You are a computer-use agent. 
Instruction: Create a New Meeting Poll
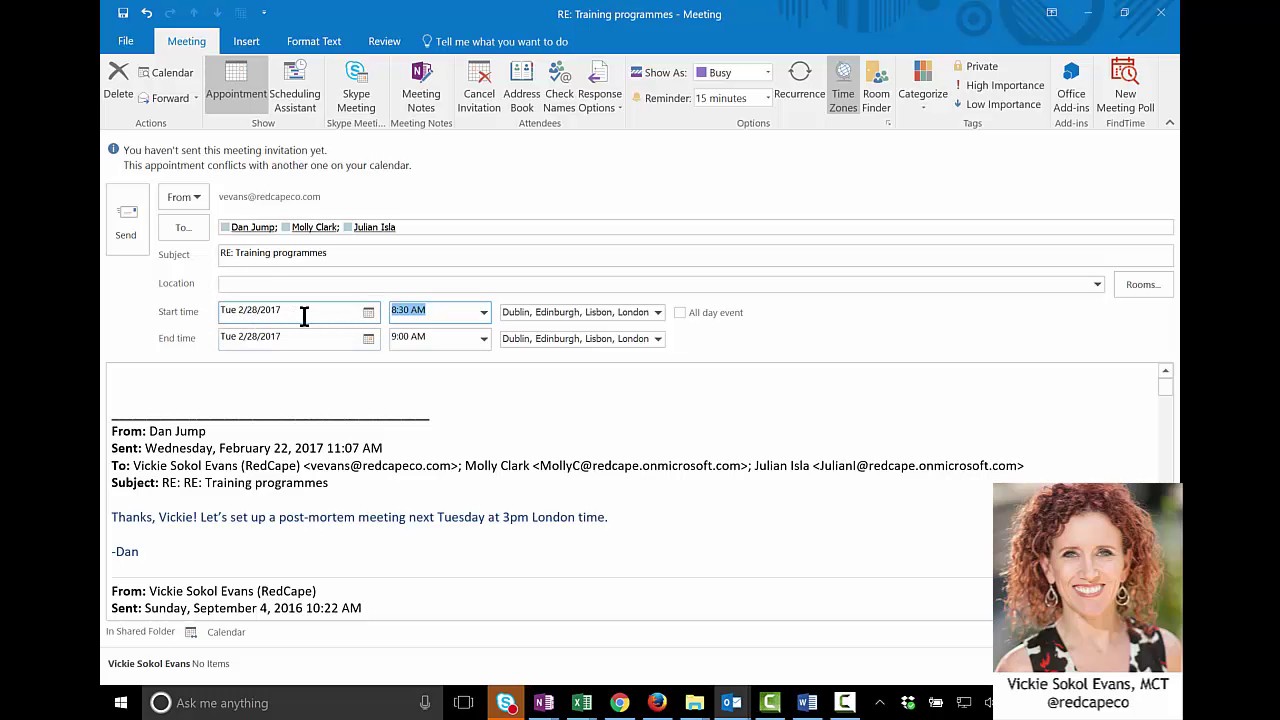click(1125, 87)
